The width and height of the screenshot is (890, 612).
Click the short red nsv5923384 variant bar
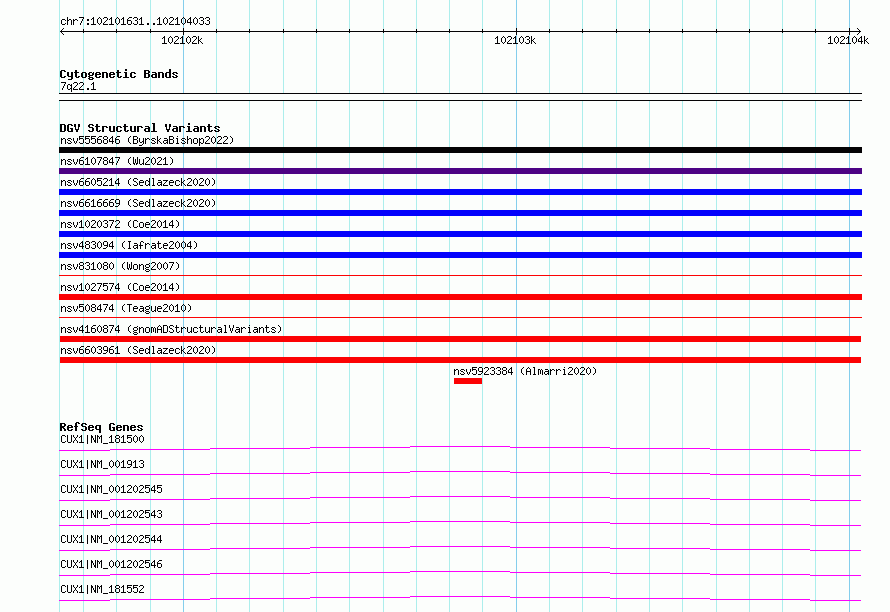pyautogui.click(x=468, y=381)
